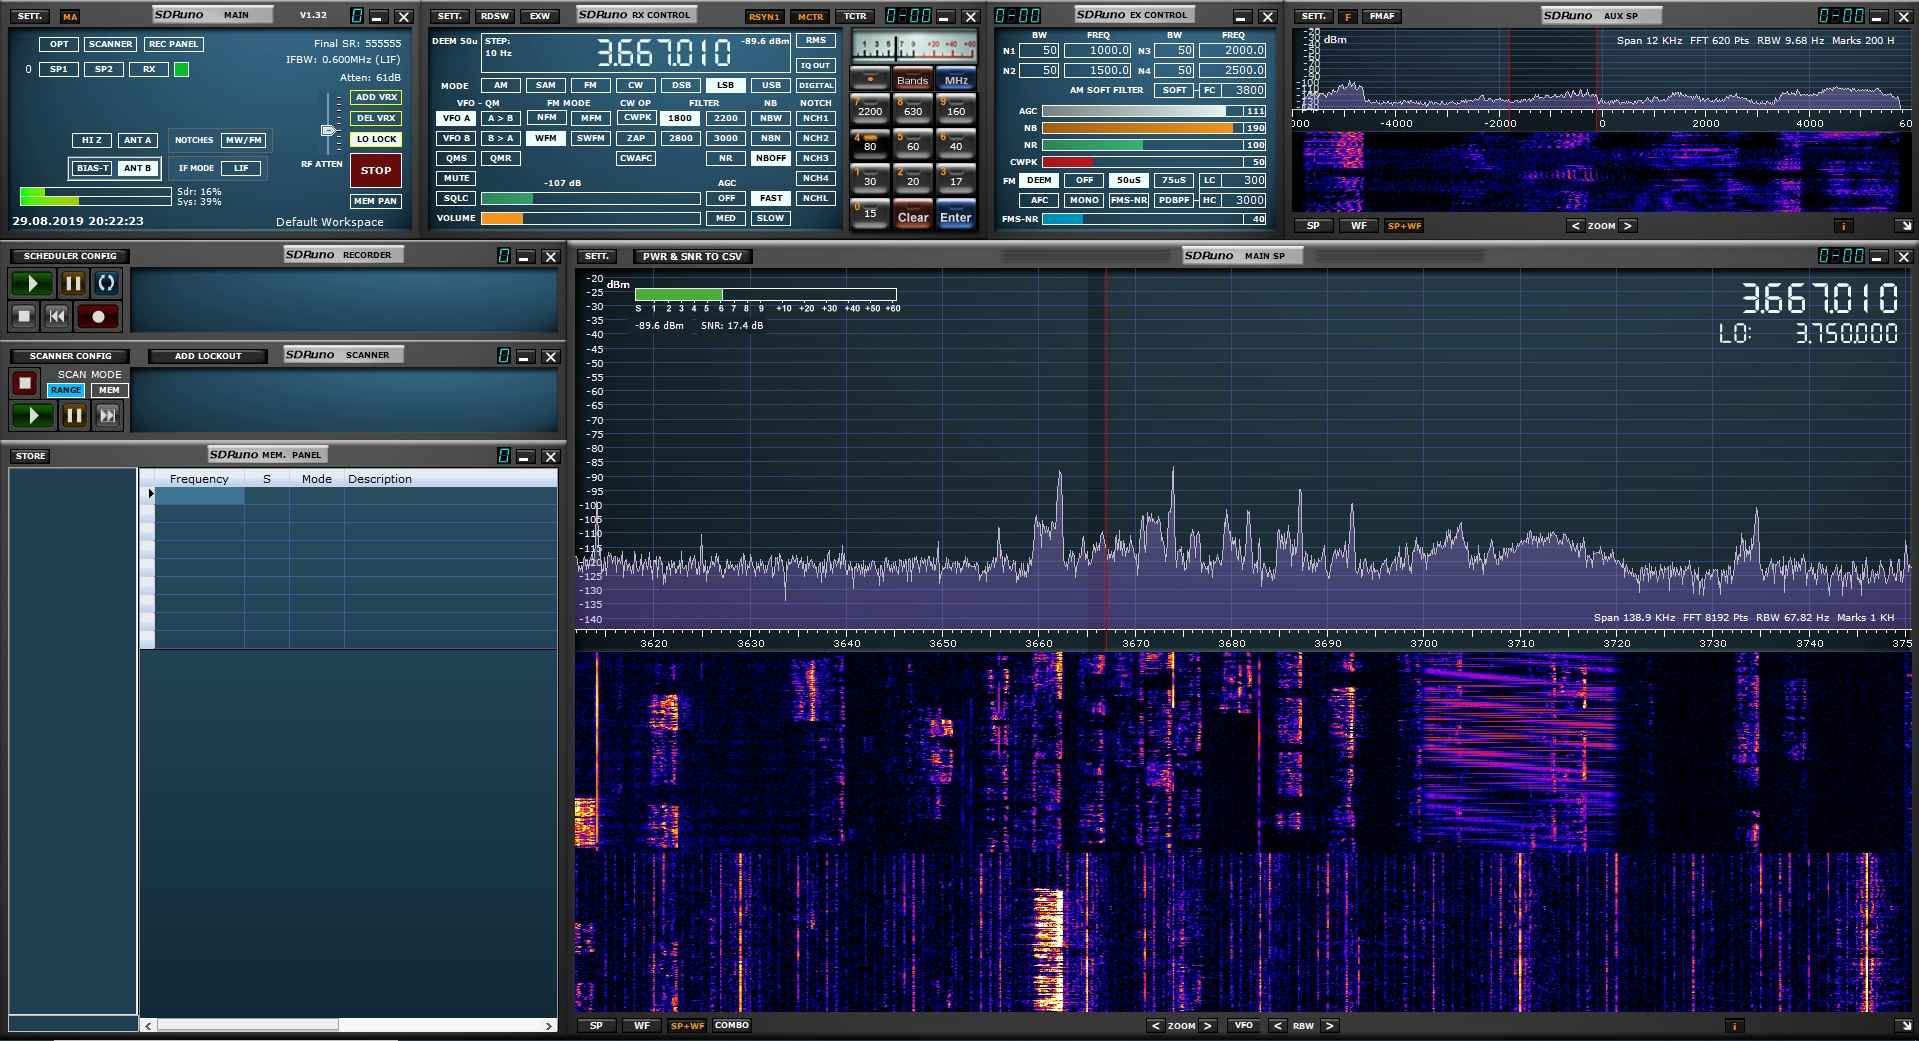Image resolution: width=1919 pixels, height=1041 pixels.
Task: Open SETT. in the Main panel
Action: 30,16
